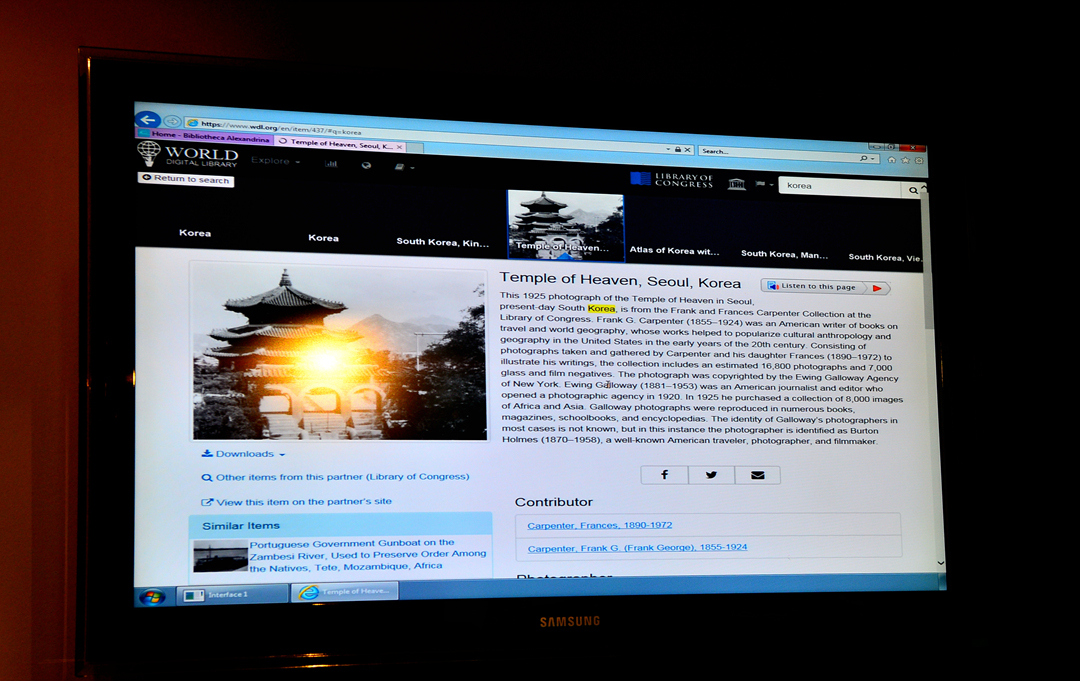Click the stop-loading X in address bar
This screenshot has height=681, width=1080.
pyautogui.click(x=687, y=149)
